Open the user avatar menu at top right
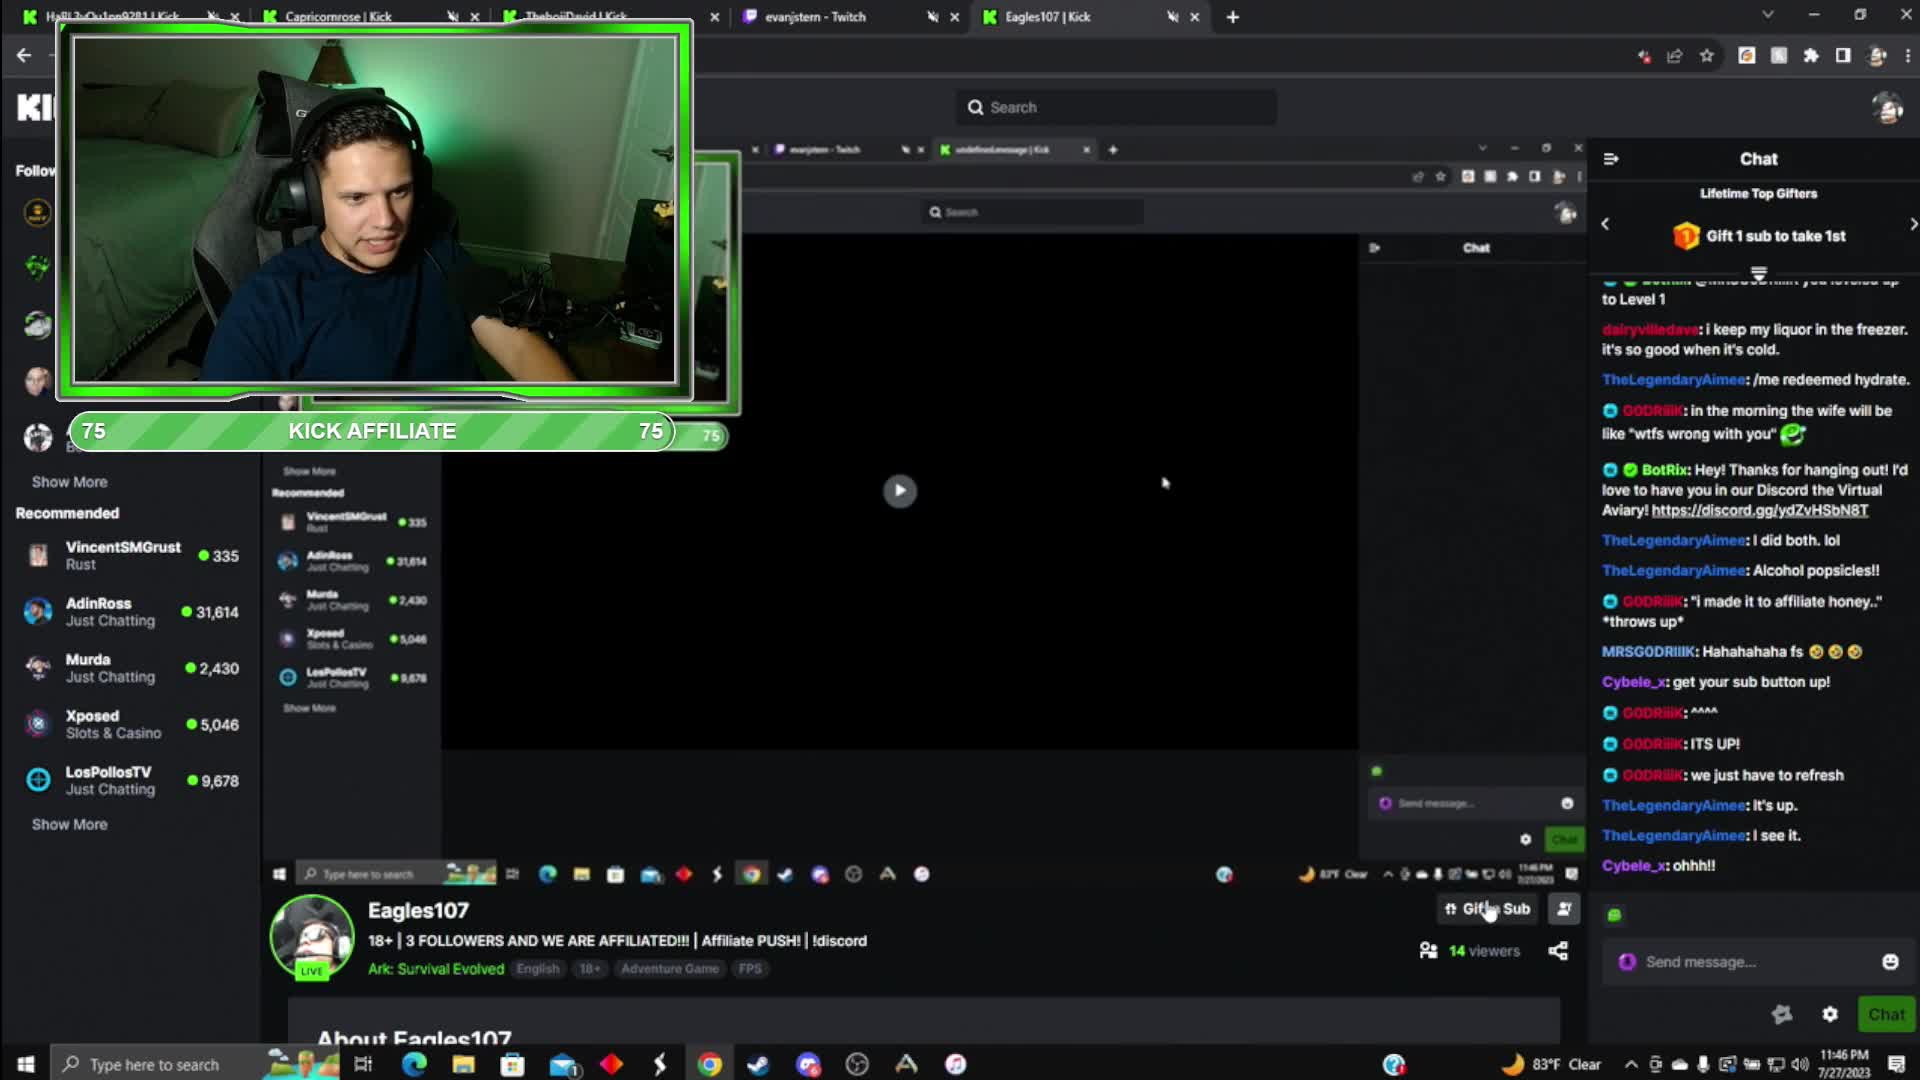The image size is (1920, 1080). click(x=1887, y=108)
